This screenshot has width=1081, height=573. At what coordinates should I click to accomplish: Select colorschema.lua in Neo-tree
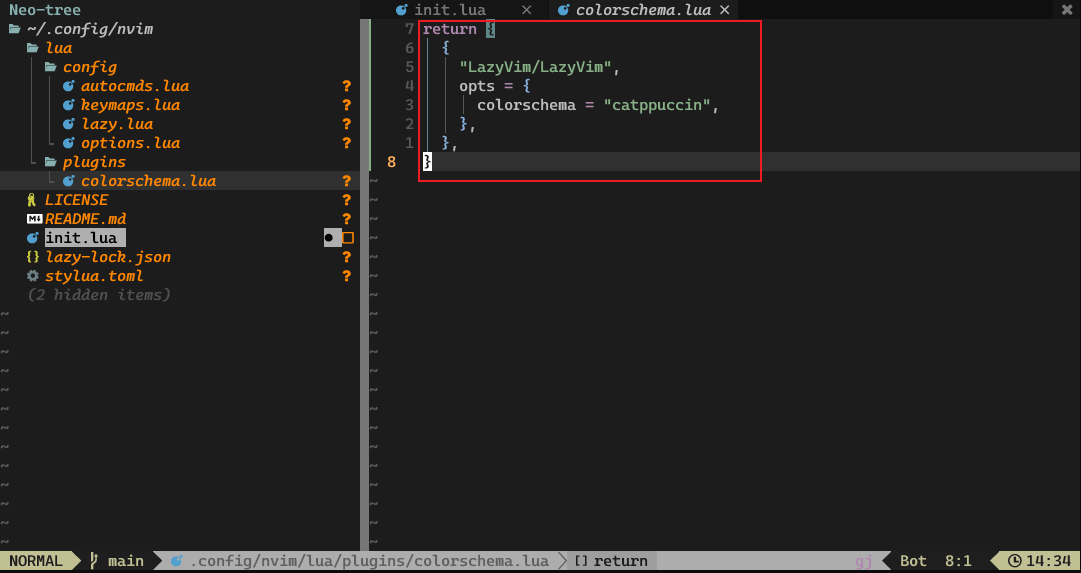pos(148,181)
